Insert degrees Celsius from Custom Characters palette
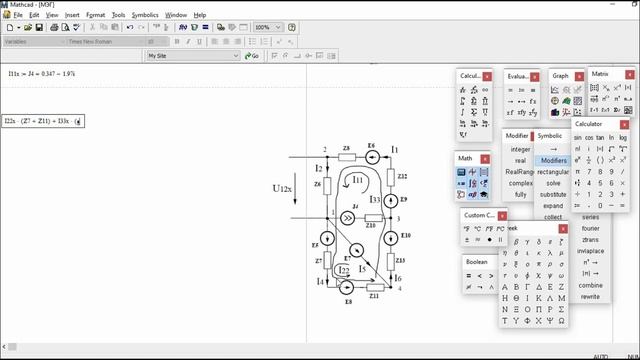The height and width of the screenshot is (360, 640). pos(478,229)
